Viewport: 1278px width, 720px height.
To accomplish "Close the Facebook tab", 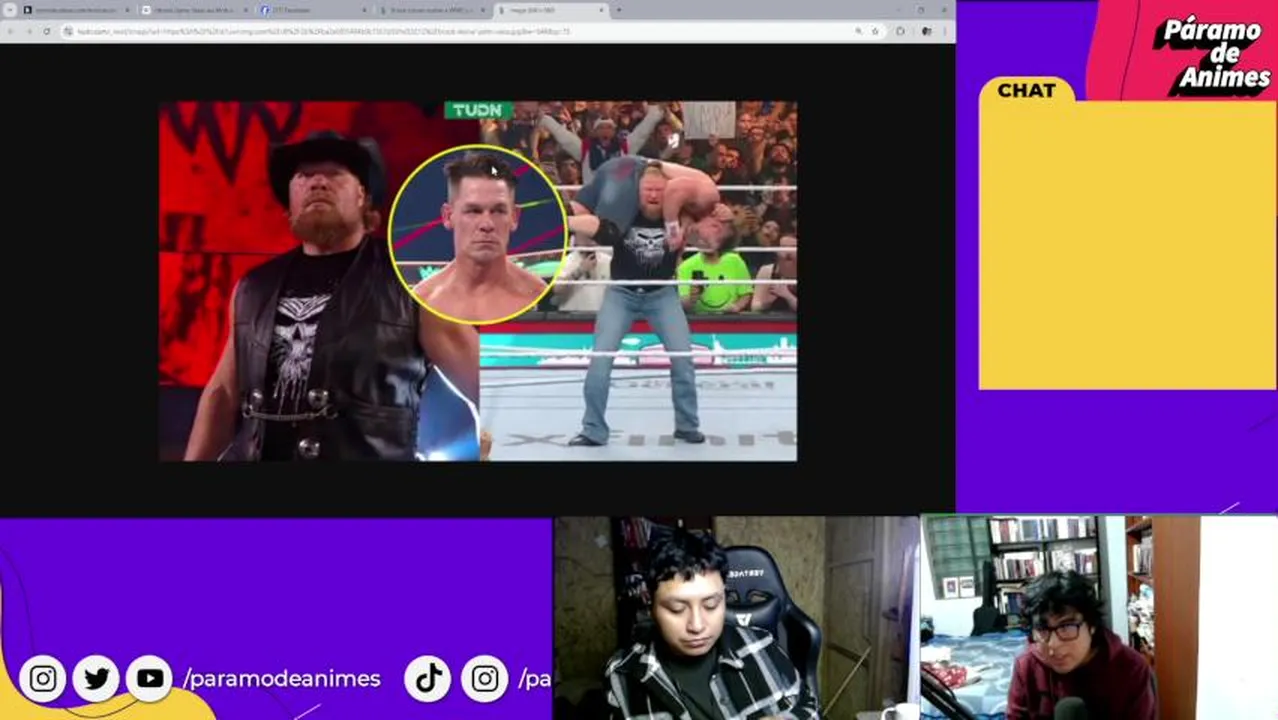I will tap(364, 10).
